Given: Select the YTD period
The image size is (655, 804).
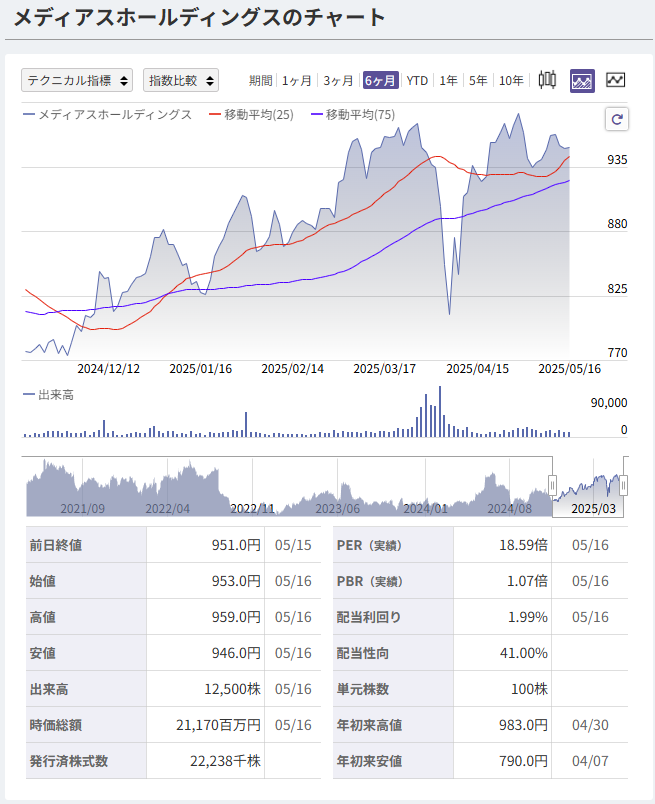Looking at the screenshot, I should click(417, 81).
